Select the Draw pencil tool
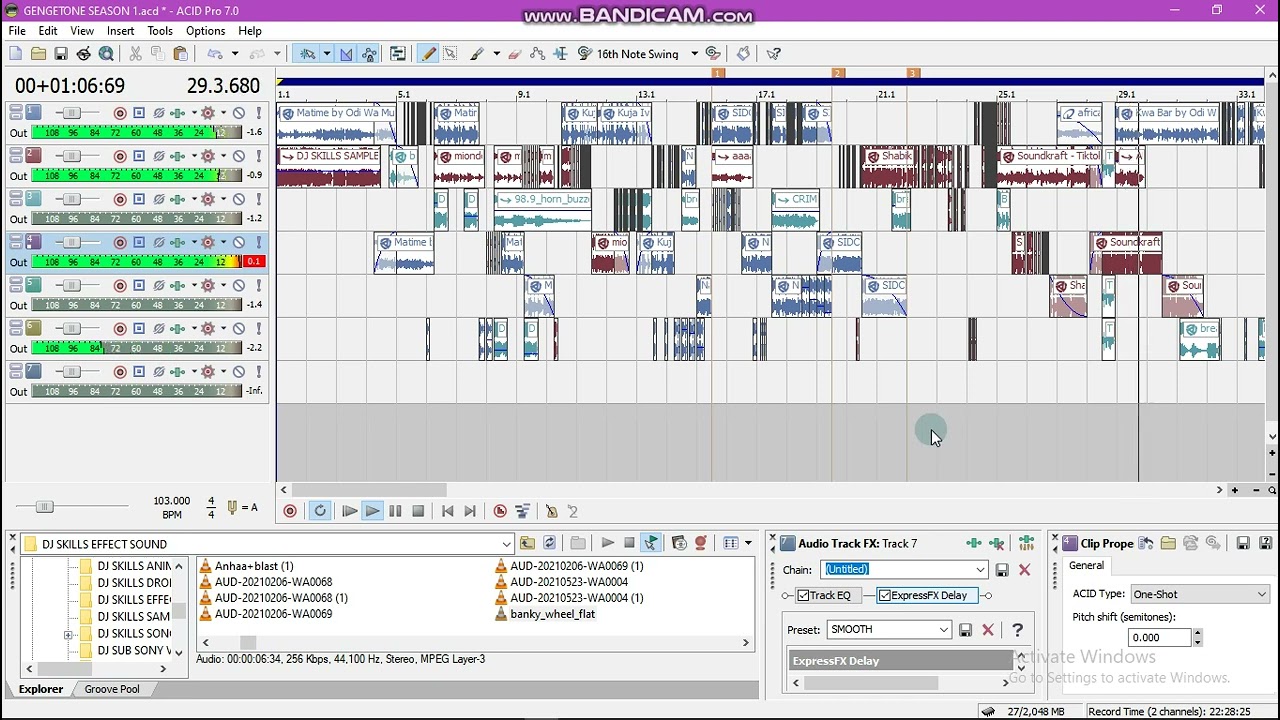 [428, 54]
